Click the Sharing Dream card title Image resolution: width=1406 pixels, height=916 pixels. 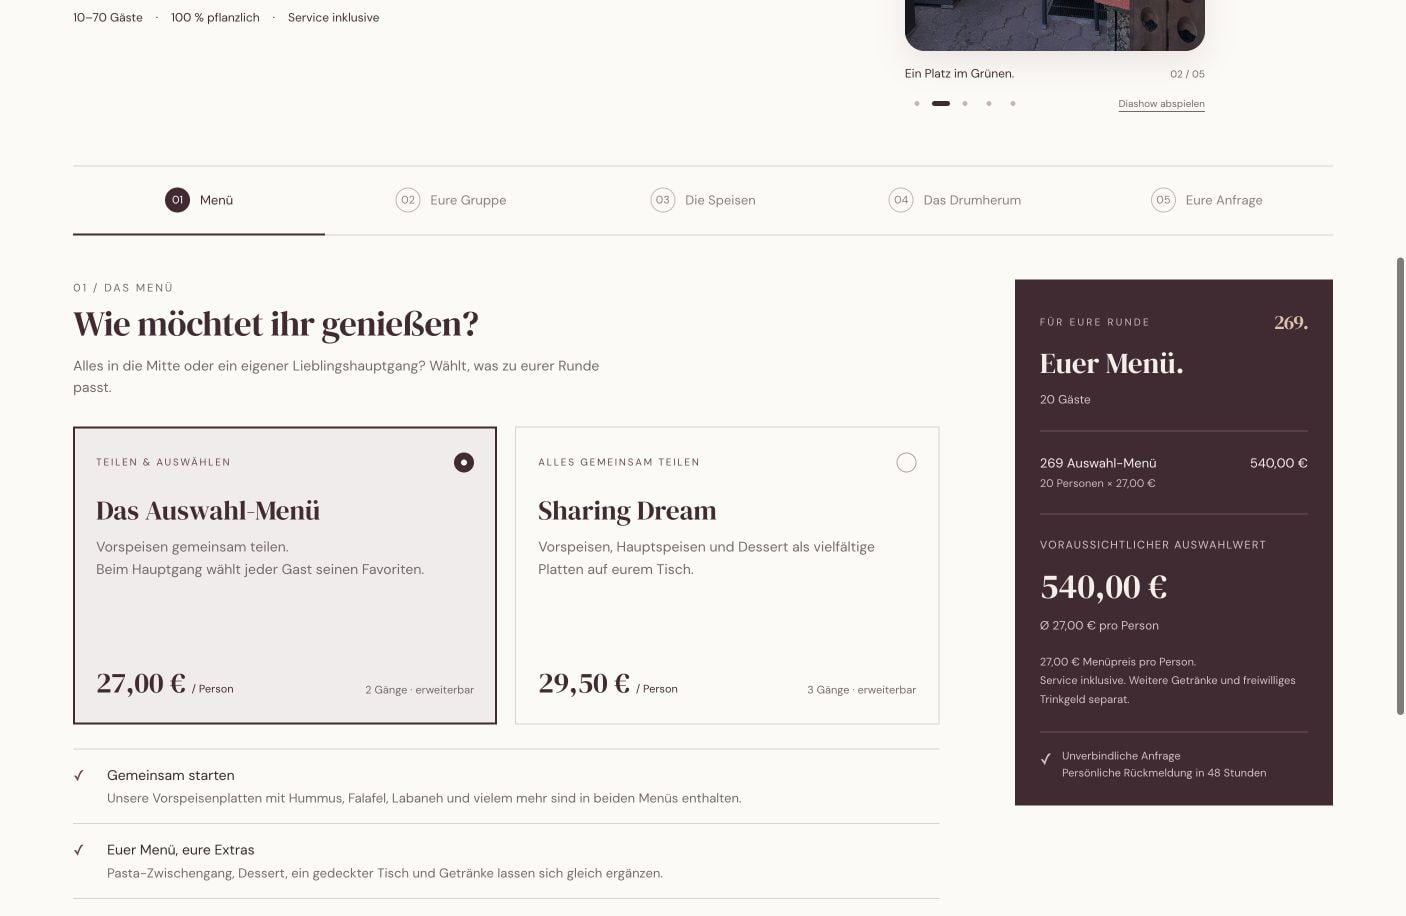(x=627, y=511)
